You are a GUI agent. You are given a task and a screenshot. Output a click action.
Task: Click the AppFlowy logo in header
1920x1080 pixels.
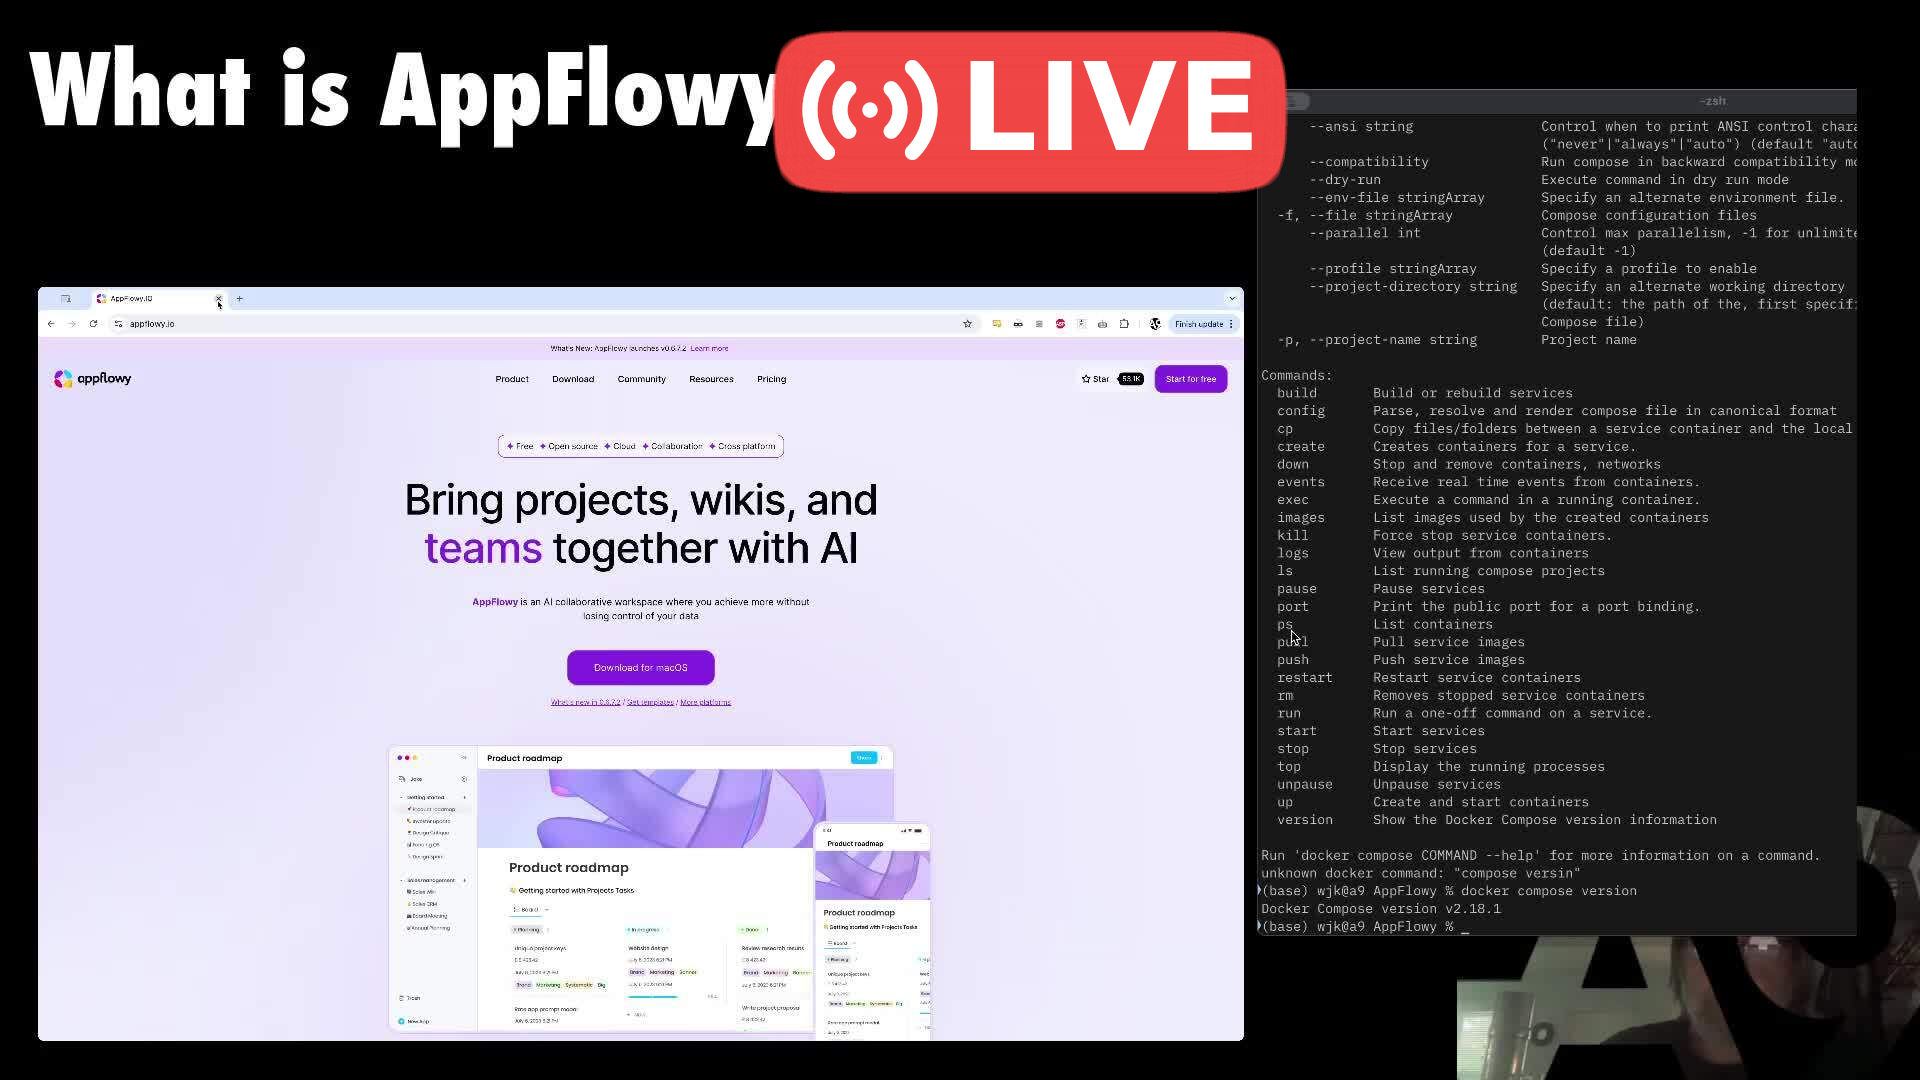tap(92, 379)
